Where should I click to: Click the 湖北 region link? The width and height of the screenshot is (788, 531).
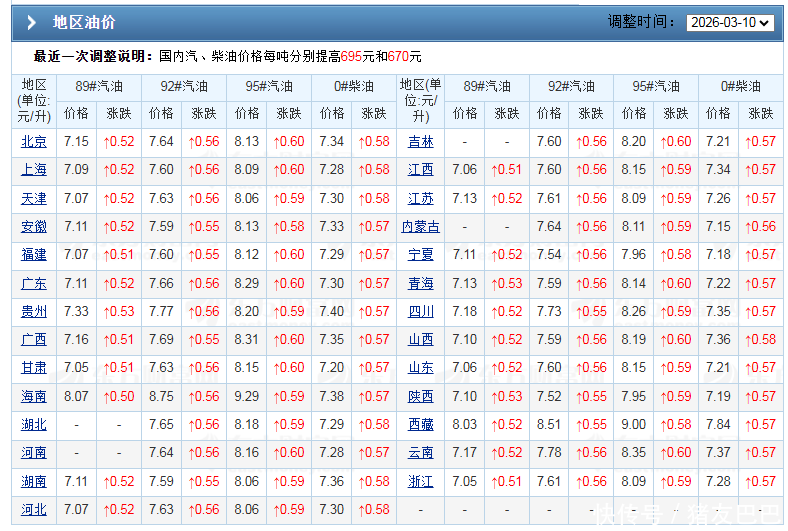click(x=34, y=425)
